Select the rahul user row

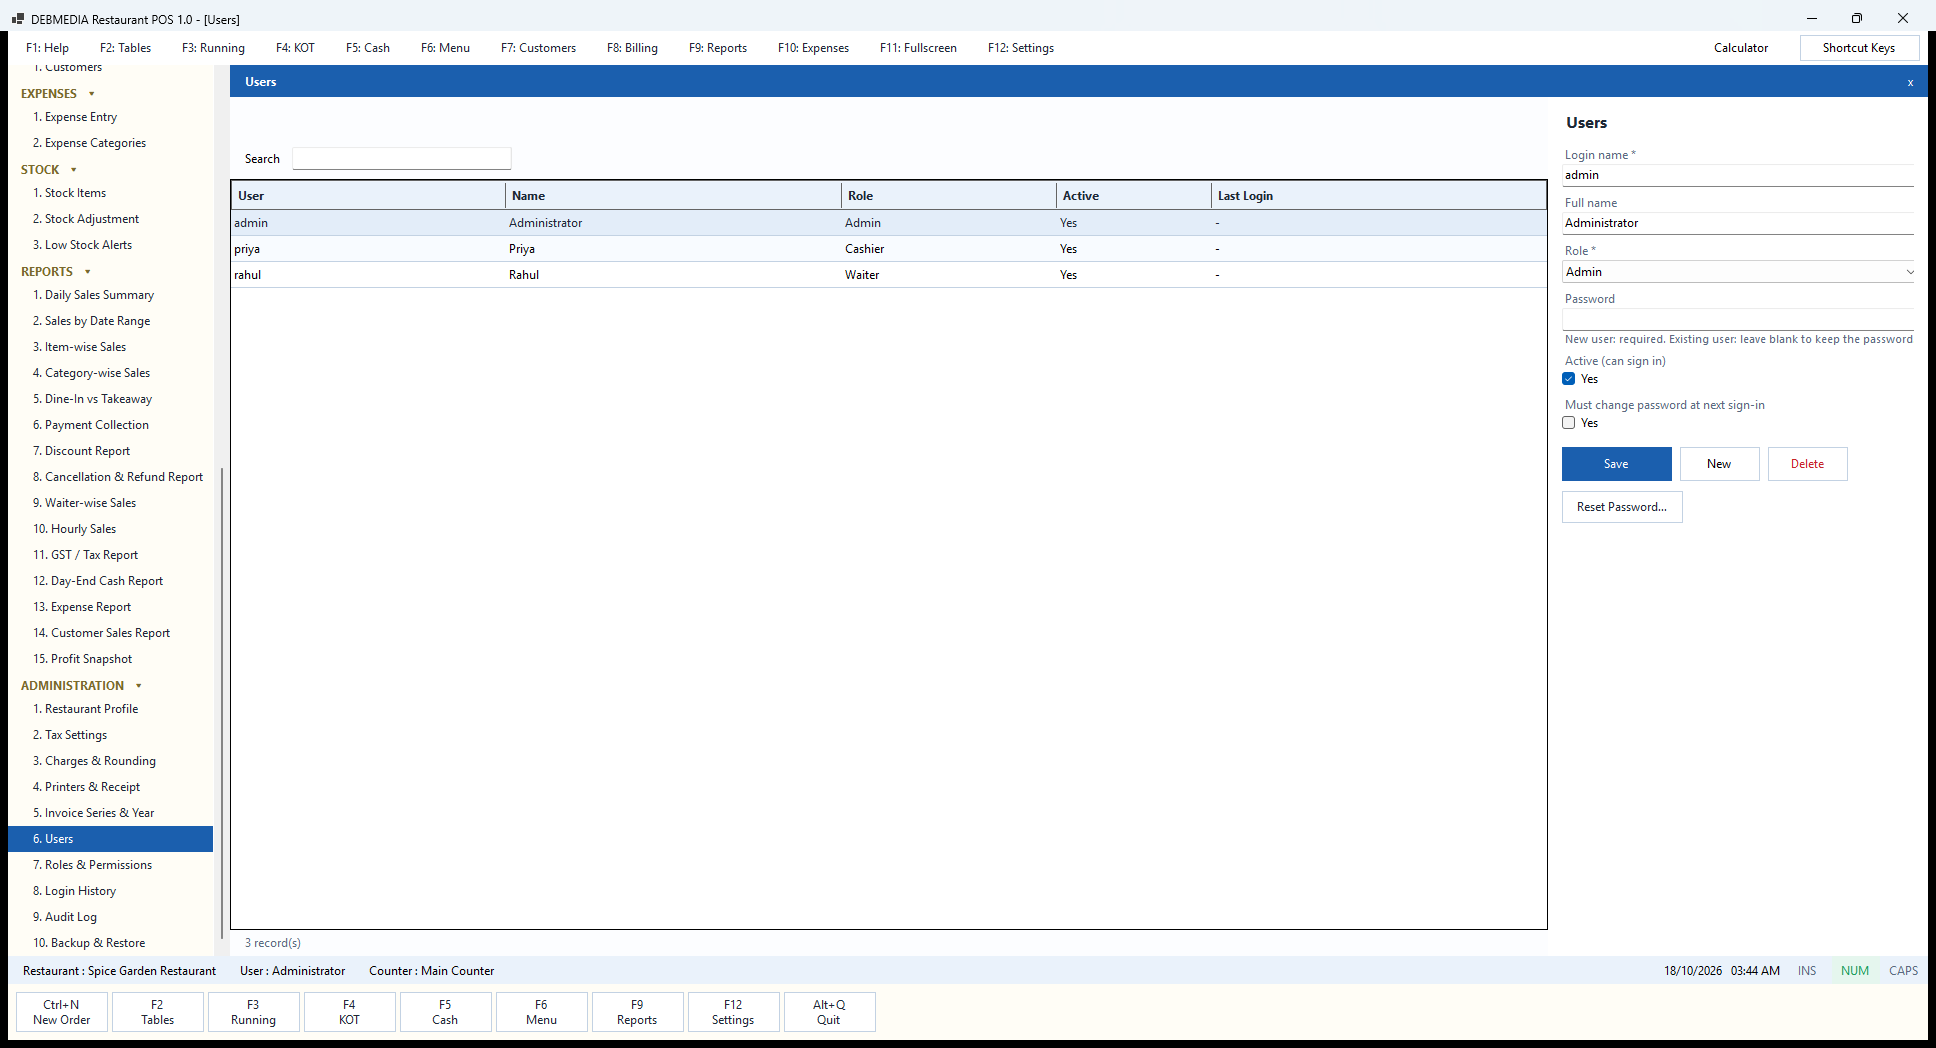889,275
